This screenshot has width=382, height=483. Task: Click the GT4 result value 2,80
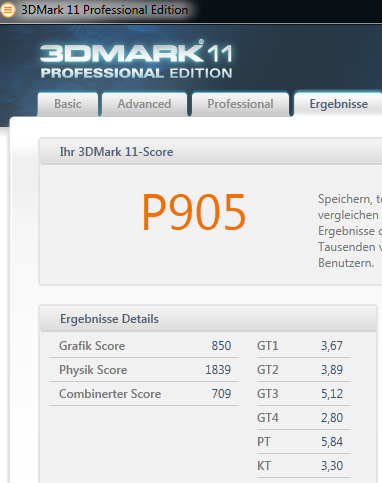pos(332,418)
